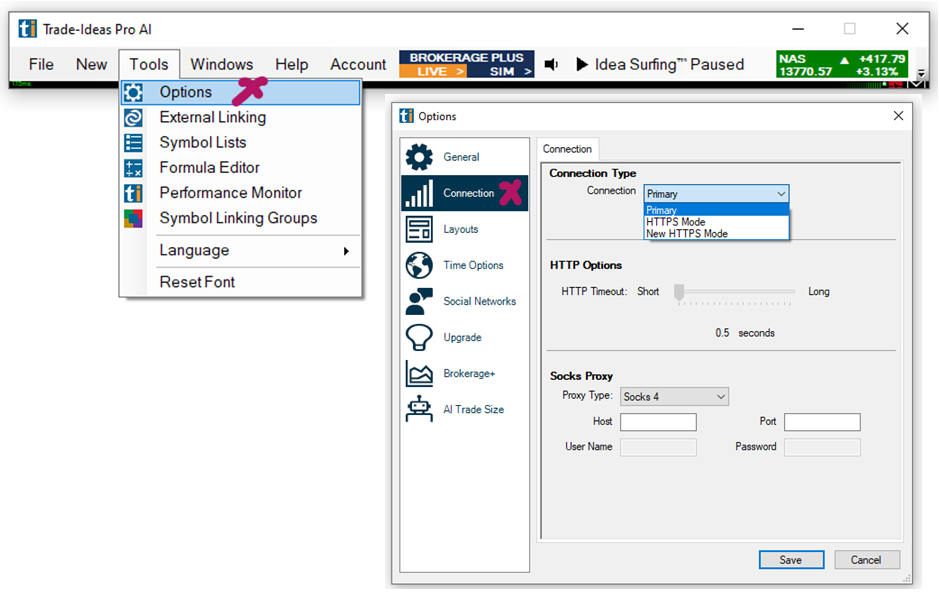Open Brokerage+ chart icon
The height and width of the screenshot is (599, 939).
click(419, 373)
